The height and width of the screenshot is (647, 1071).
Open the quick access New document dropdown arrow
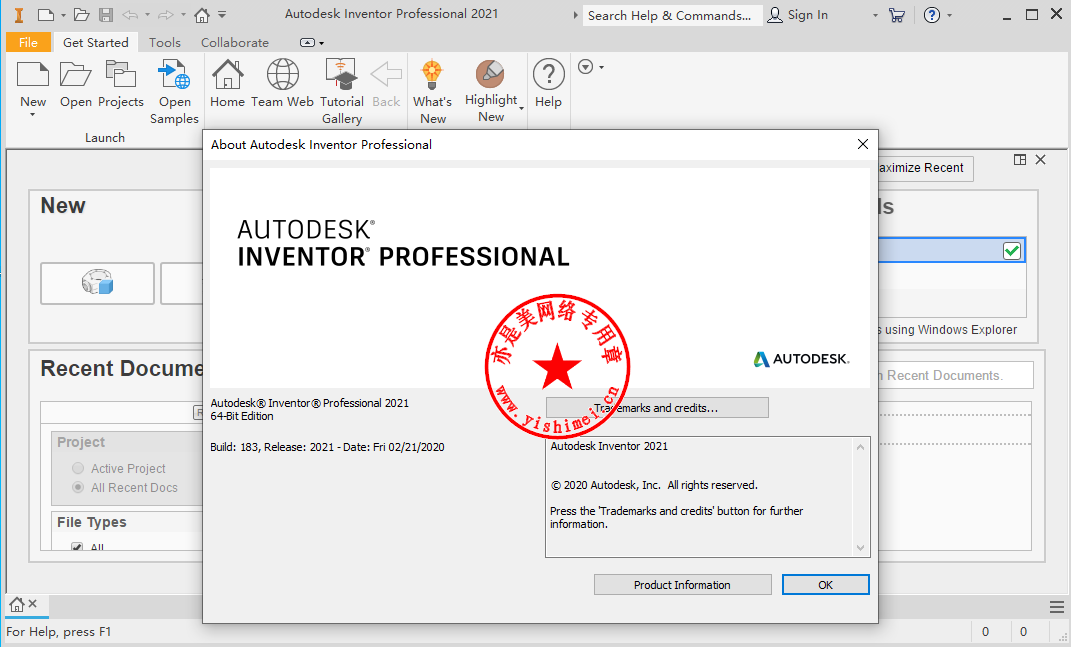63,15
